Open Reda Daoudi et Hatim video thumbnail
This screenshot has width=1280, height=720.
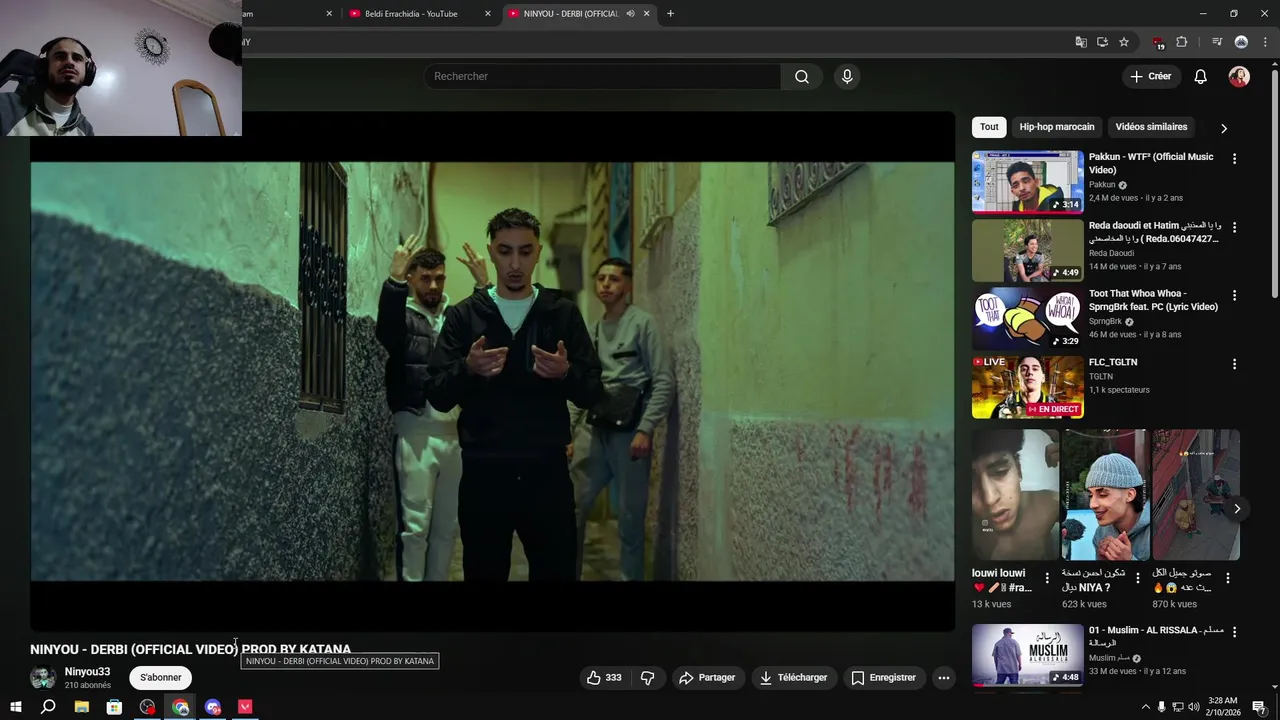1027,250
